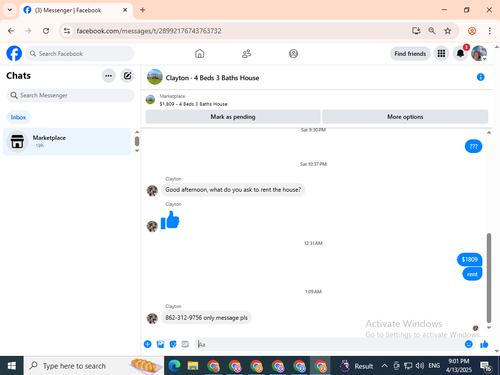Click the conversation vertical scrollbar
This screenshot has height=375, width=500.
(489, 278)
